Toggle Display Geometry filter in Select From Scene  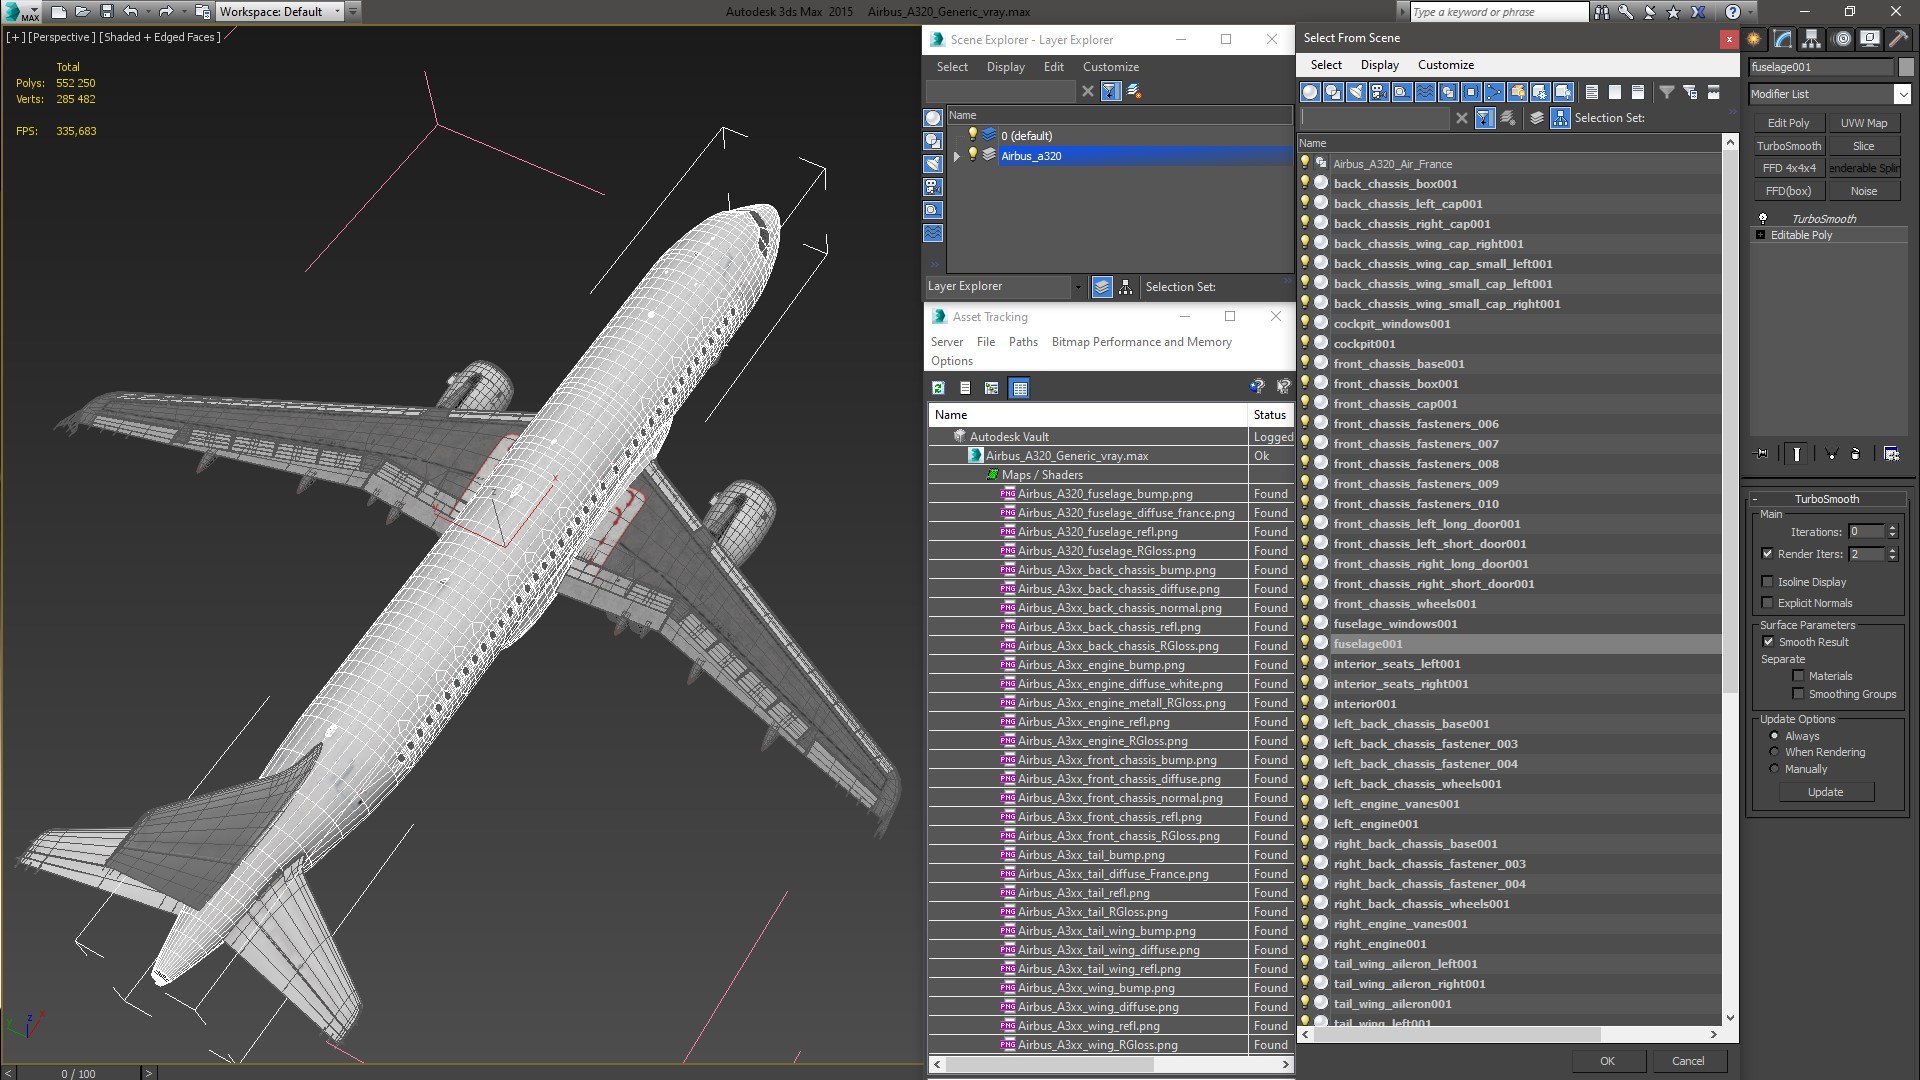pos(1310,92)
